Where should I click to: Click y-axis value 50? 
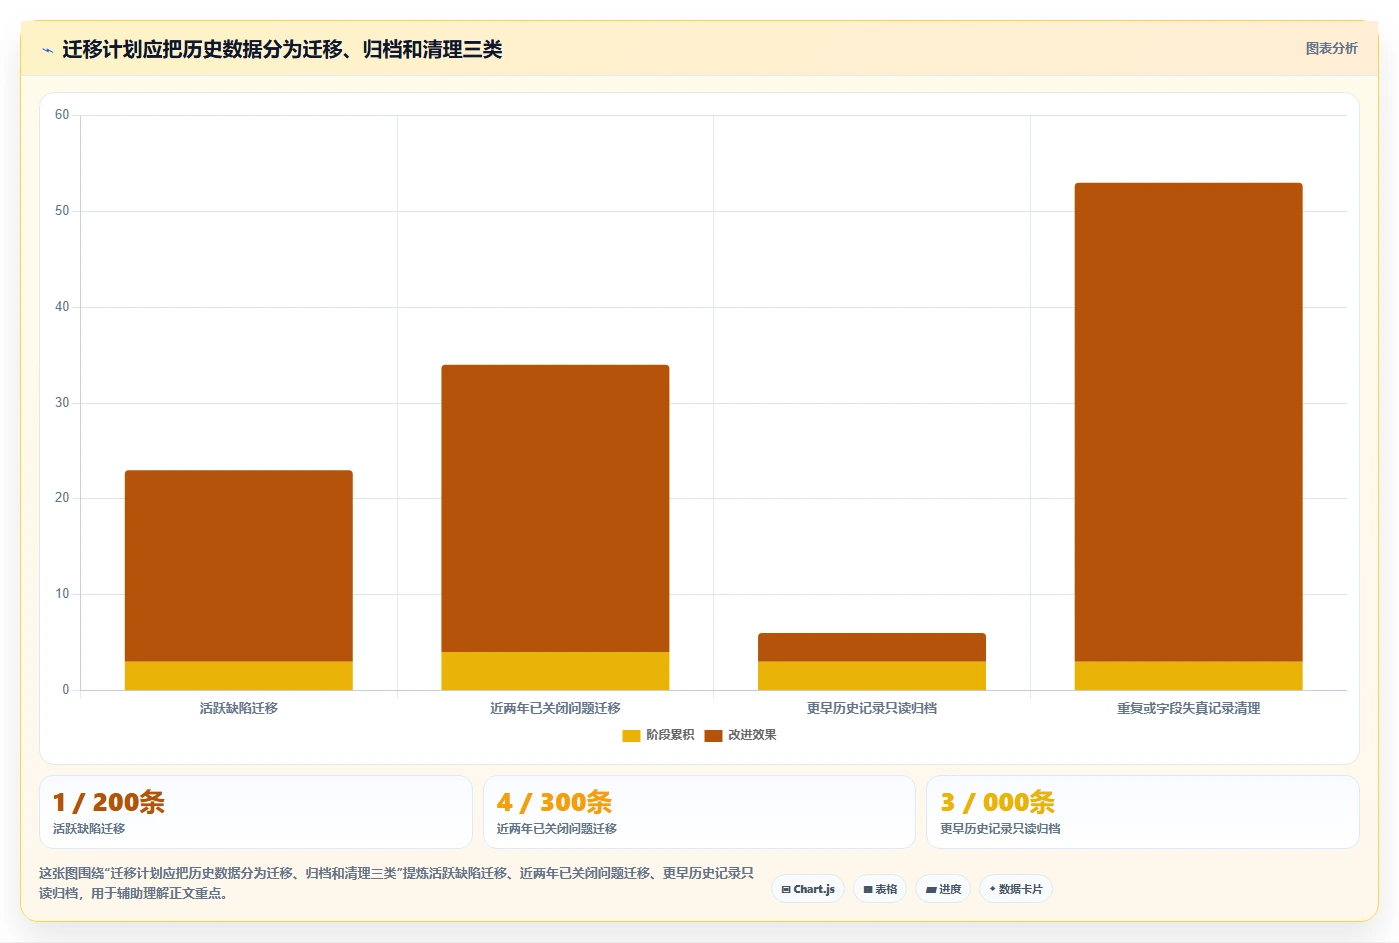click(62, 211)
